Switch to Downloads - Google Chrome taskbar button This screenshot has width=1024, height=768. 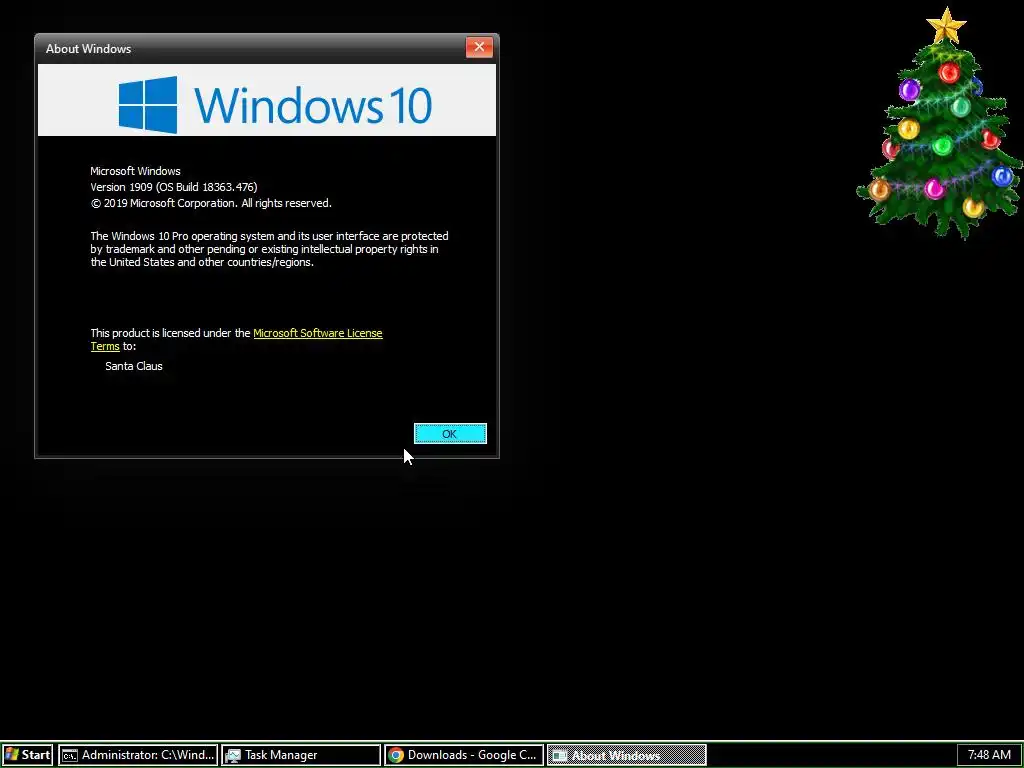[x=464, y=755]
